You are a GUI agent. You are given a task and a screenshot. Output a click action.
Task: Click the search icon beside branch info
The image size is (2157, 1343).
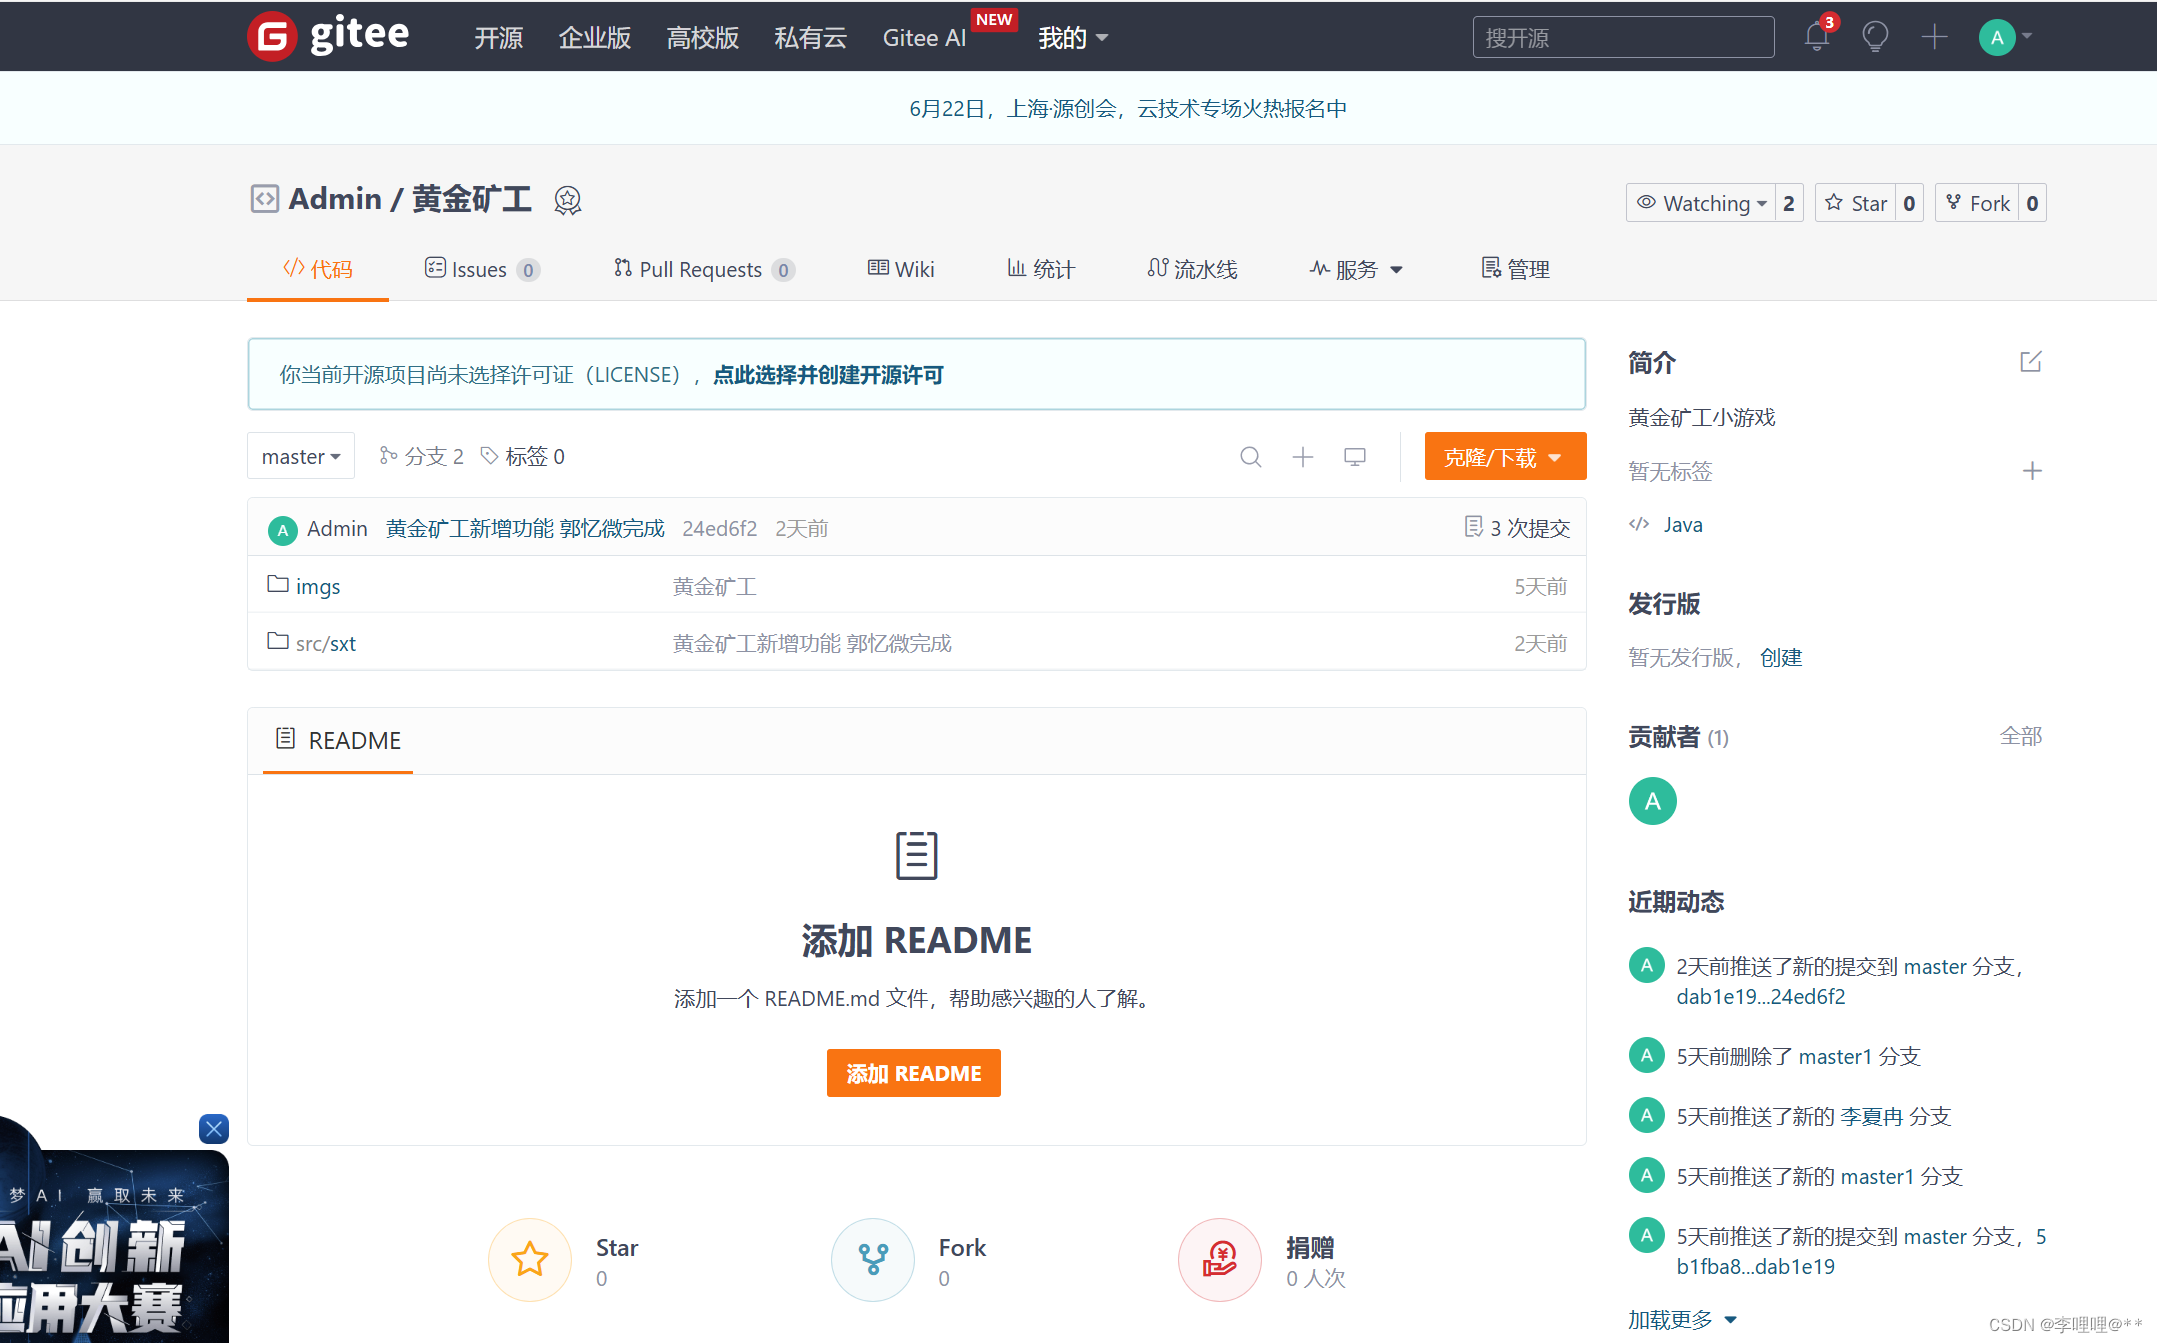1250,457
